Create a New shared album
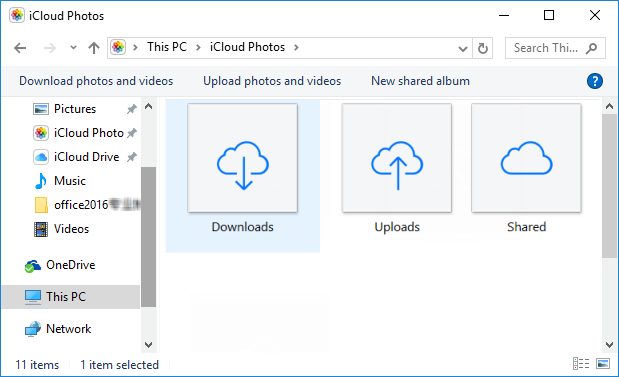Screen dimensions: 619x377 tap(420, 81)
